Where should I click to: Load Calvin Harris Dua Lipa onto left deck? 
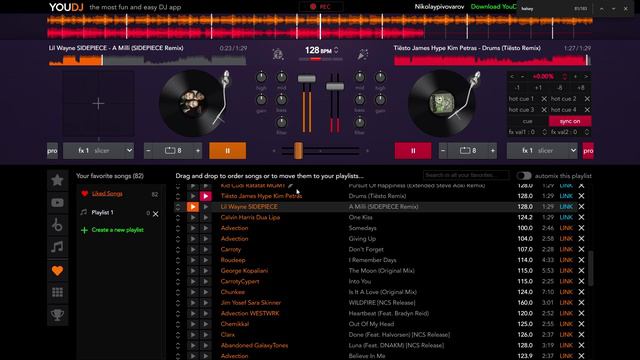click(x=193, y=218)
